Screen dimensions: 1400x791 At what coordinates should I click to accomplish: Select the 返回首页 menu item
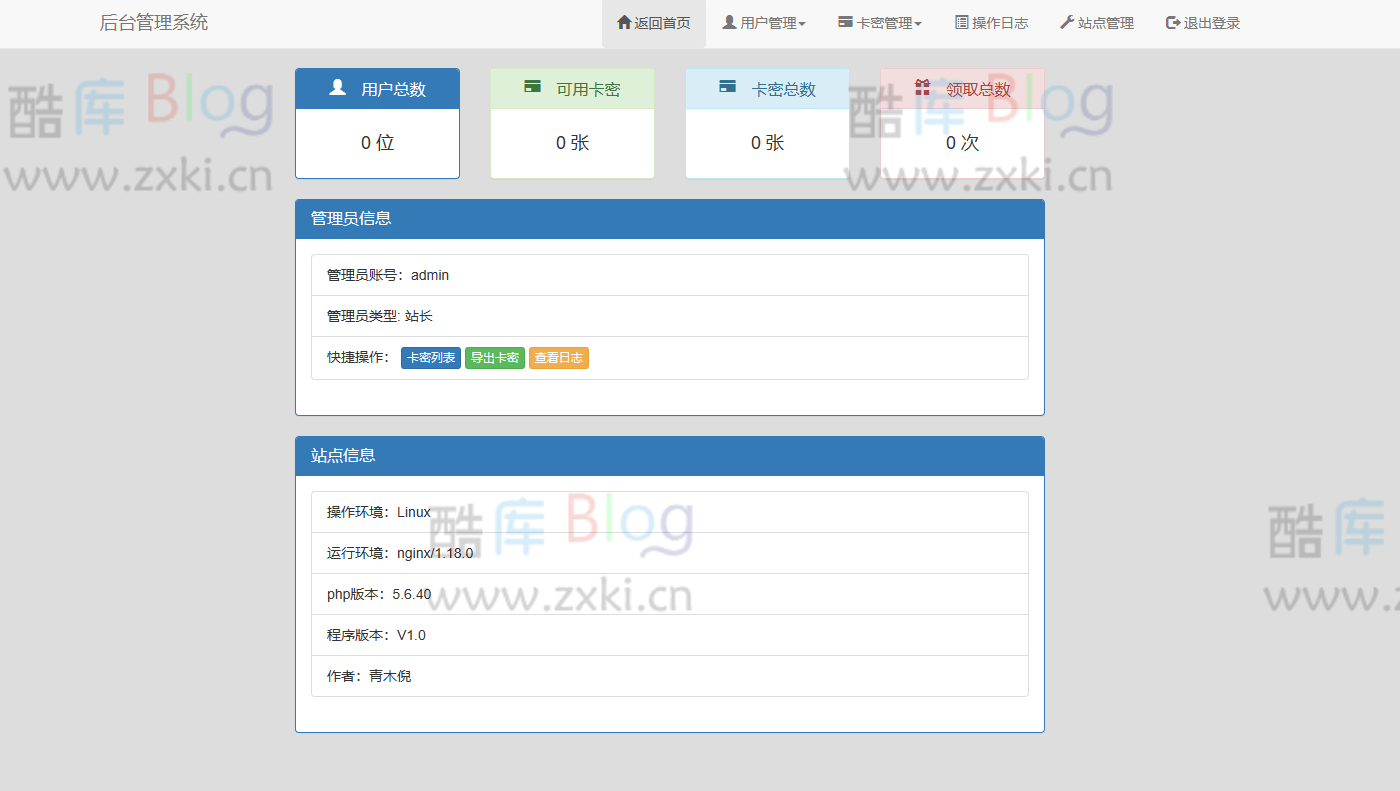coord(653,22)
